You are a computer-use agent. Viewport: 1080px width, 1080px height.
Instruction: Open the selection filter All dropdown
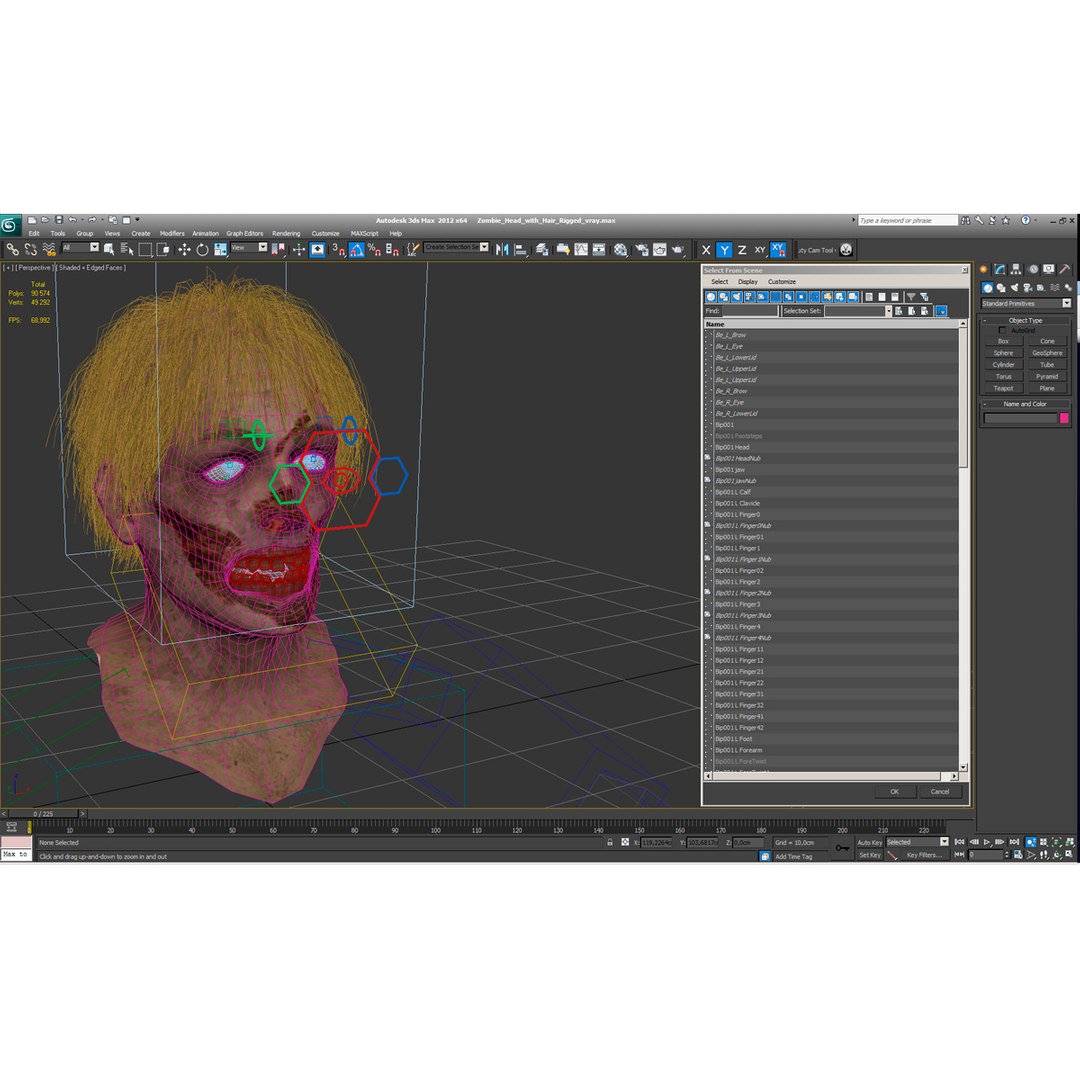(x=81, y=247)
